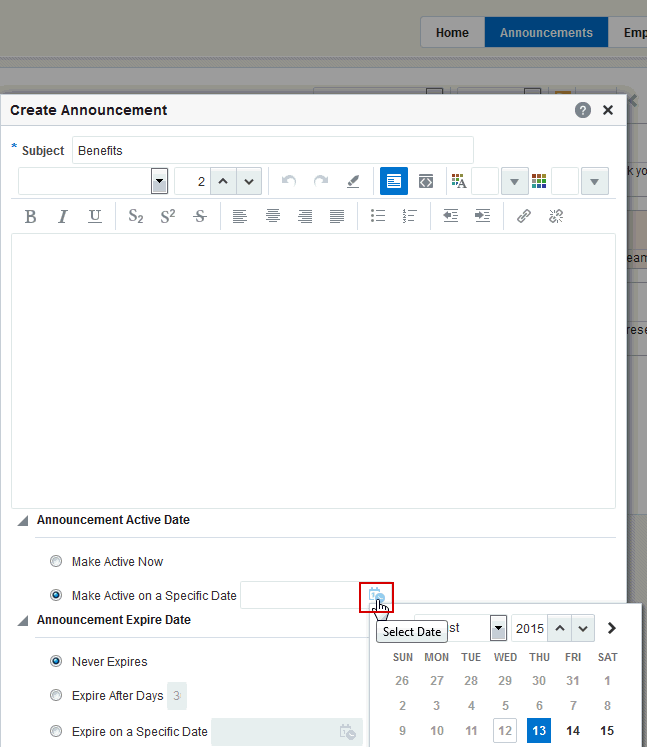Open Select Date calendar for active date
Image resolution: width=647 pixels, height=747 pixels.
click(376, 596)
